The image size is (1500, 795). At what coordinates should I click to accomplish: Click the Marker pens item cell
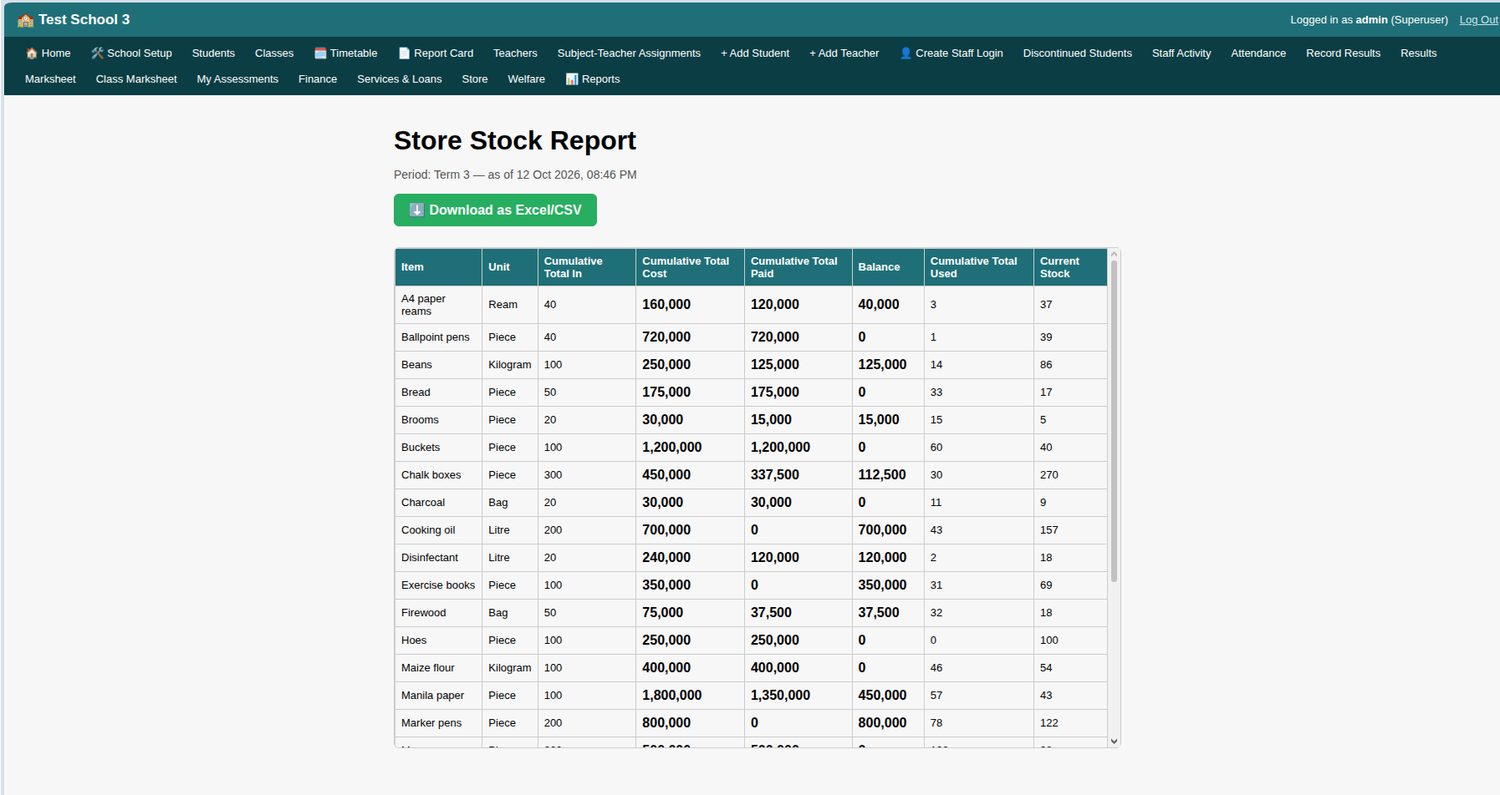click(x=438, y=722)
